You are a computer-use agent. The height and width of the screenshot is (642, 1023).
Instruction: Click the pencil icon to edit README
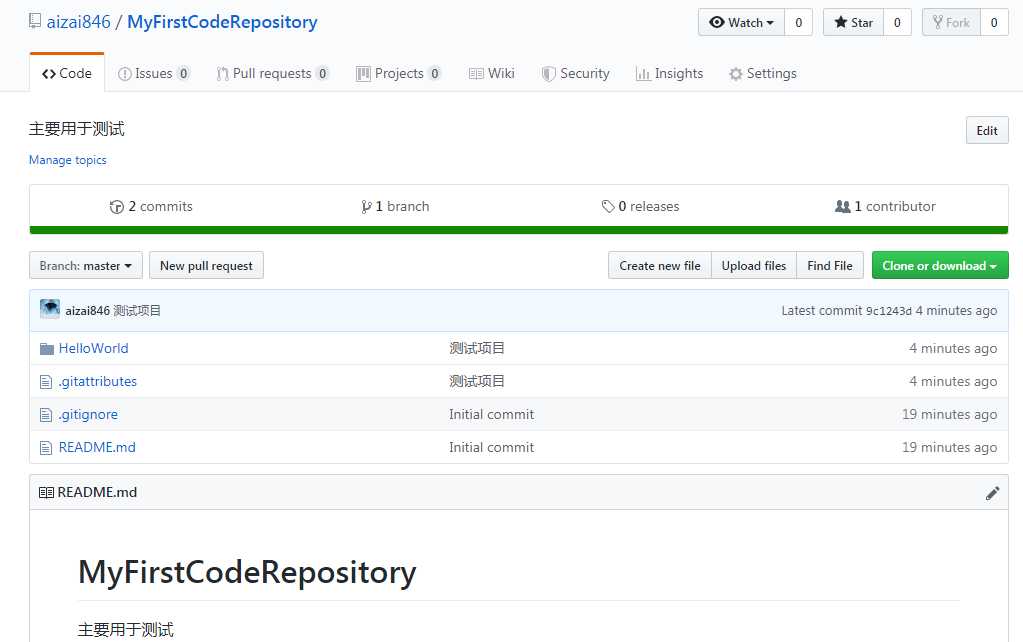click(992, 493)
